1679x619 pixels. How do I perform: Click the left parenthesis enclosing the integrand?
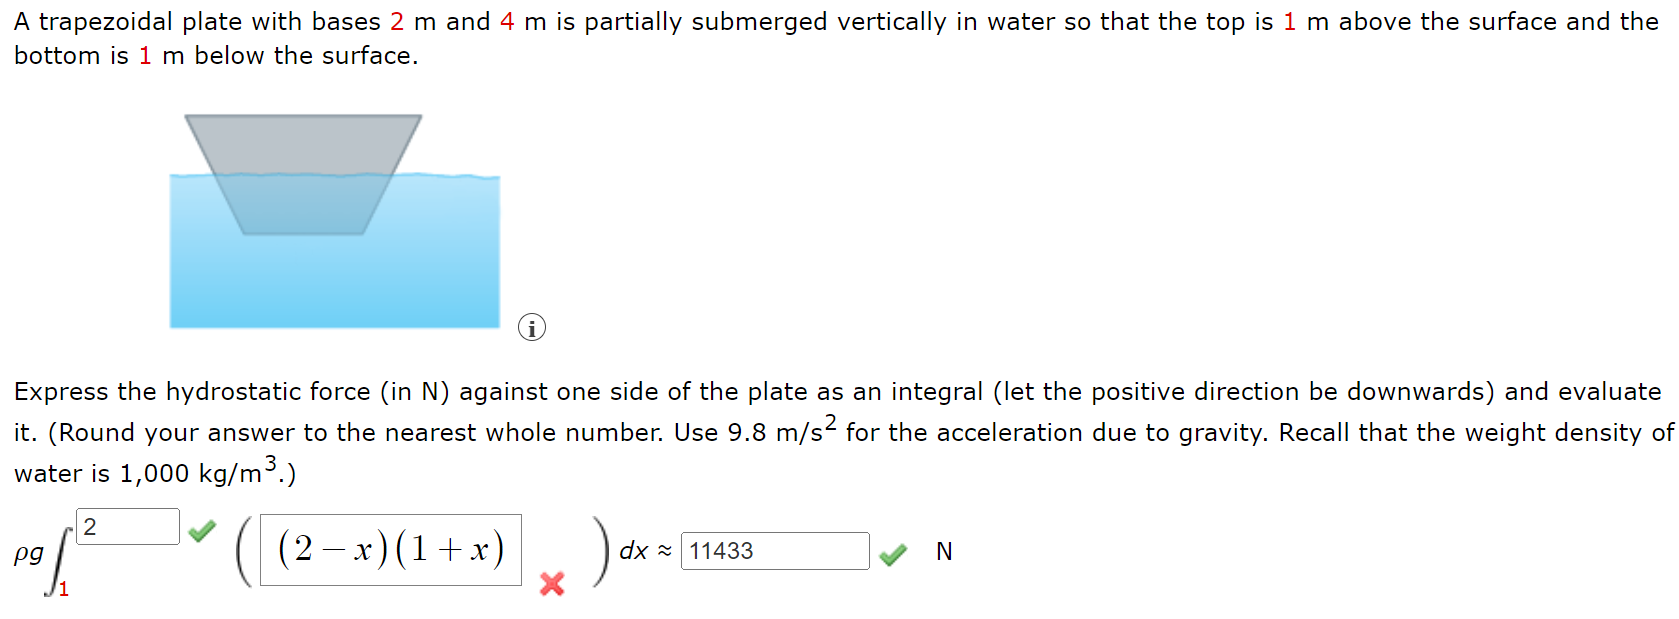coord(241,550)
